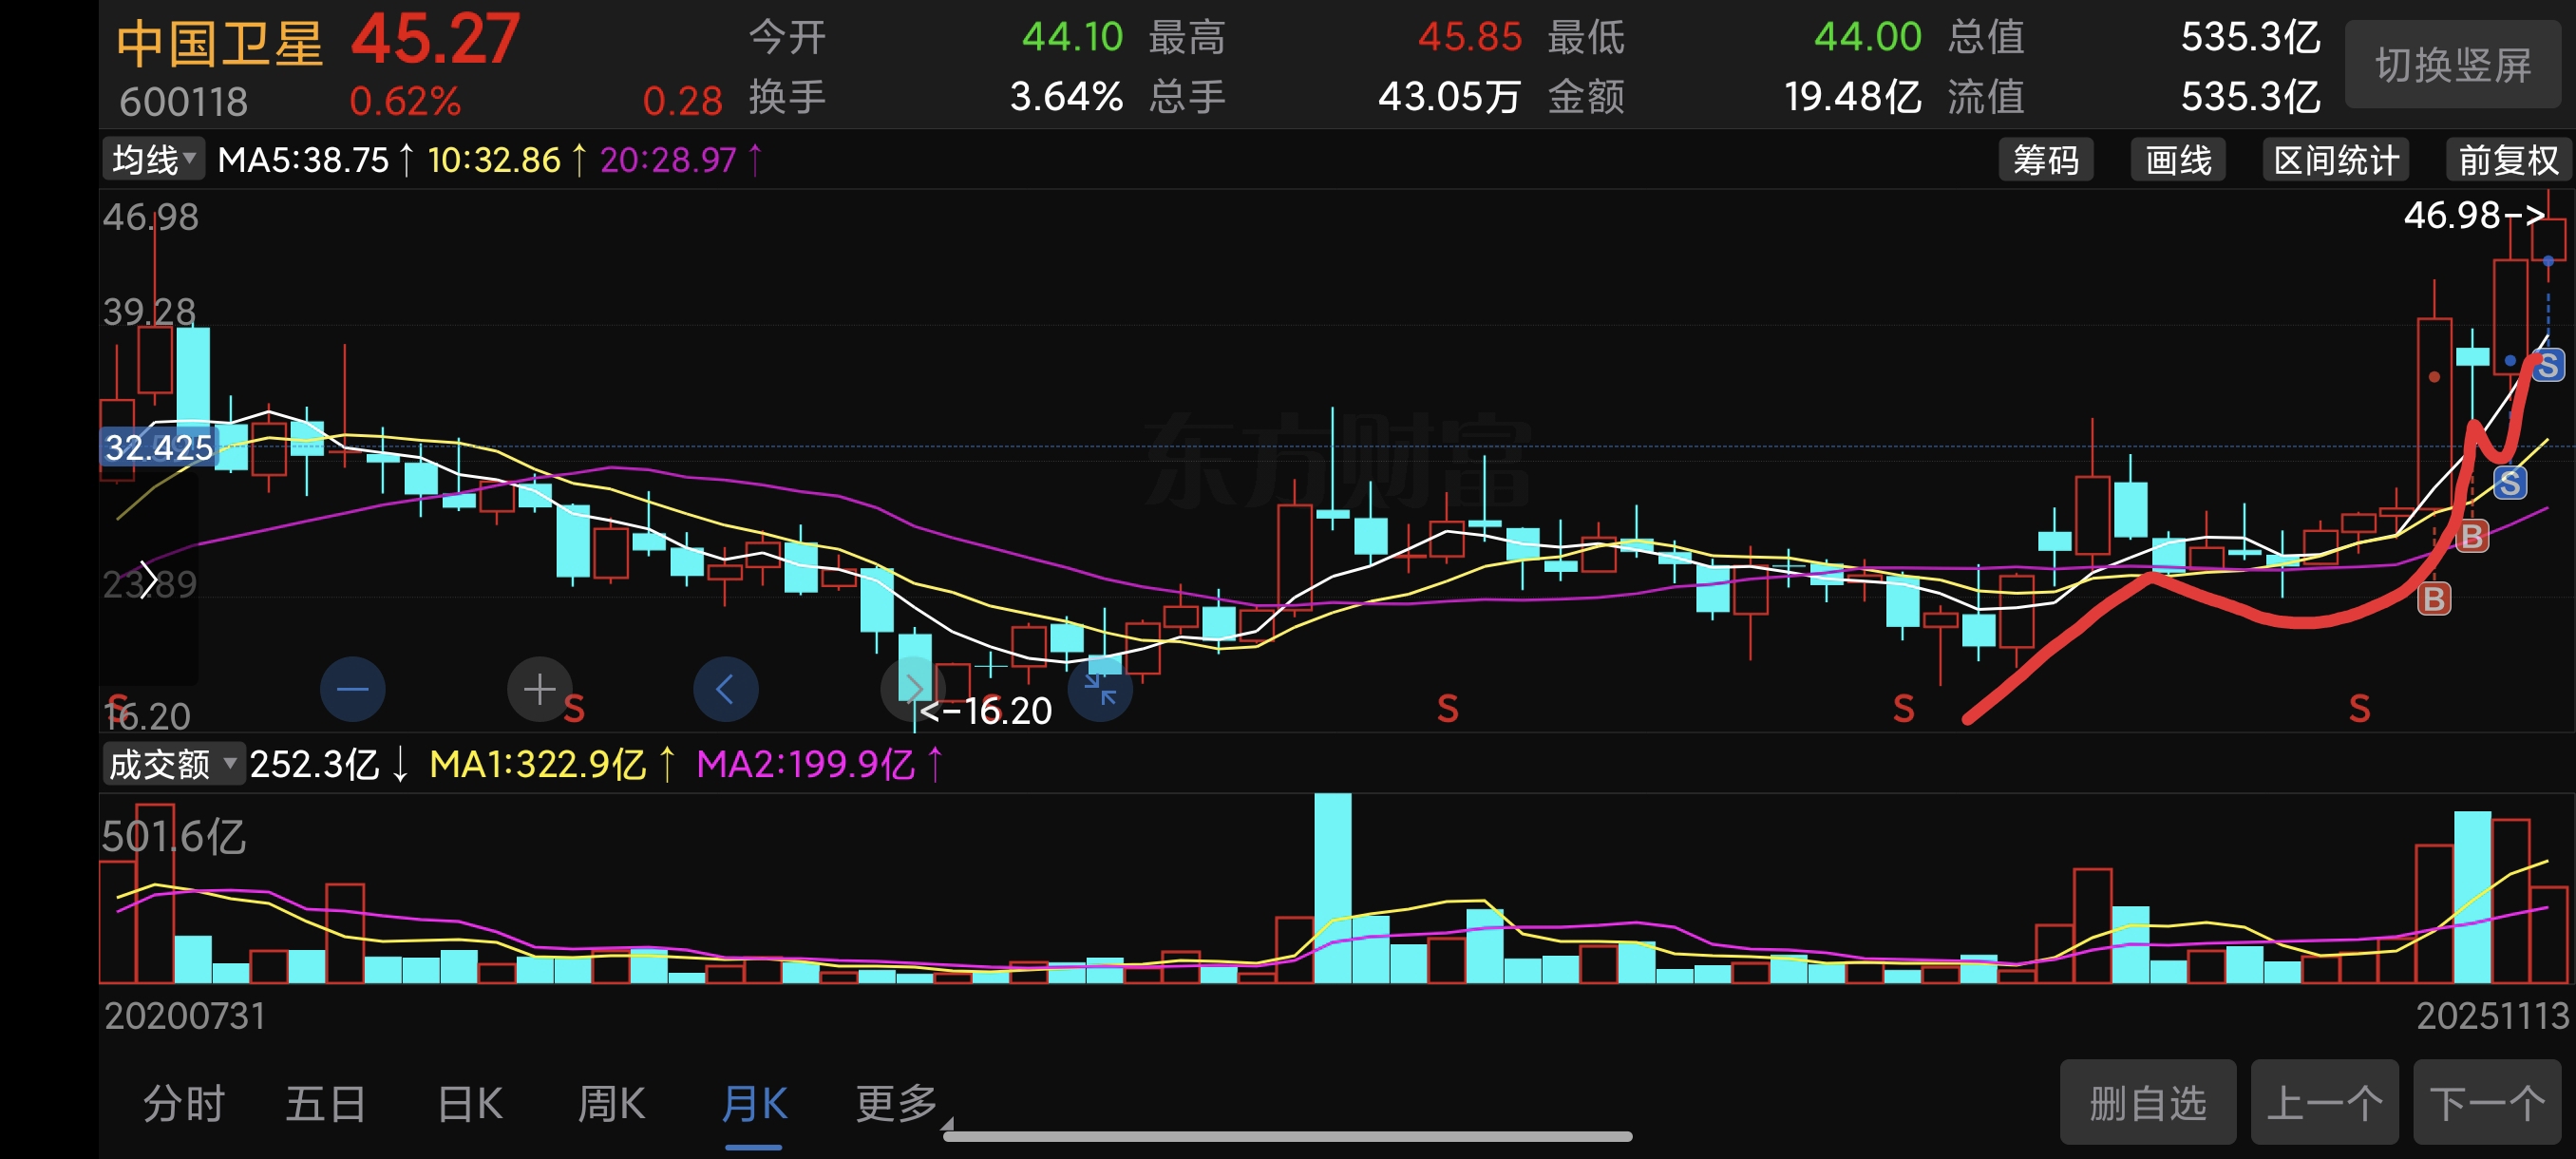Expand the 更多 period options
2576x1159 pixels.
tap(896, 1104)
